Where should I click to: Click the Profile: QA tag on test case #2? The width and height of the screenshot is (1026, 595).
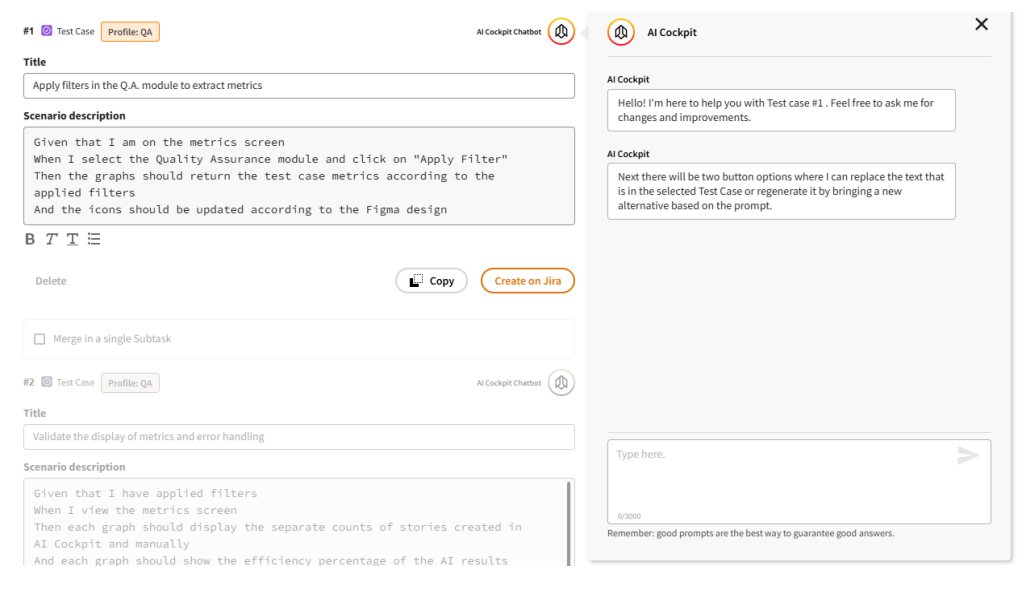(x=130, y=383)
